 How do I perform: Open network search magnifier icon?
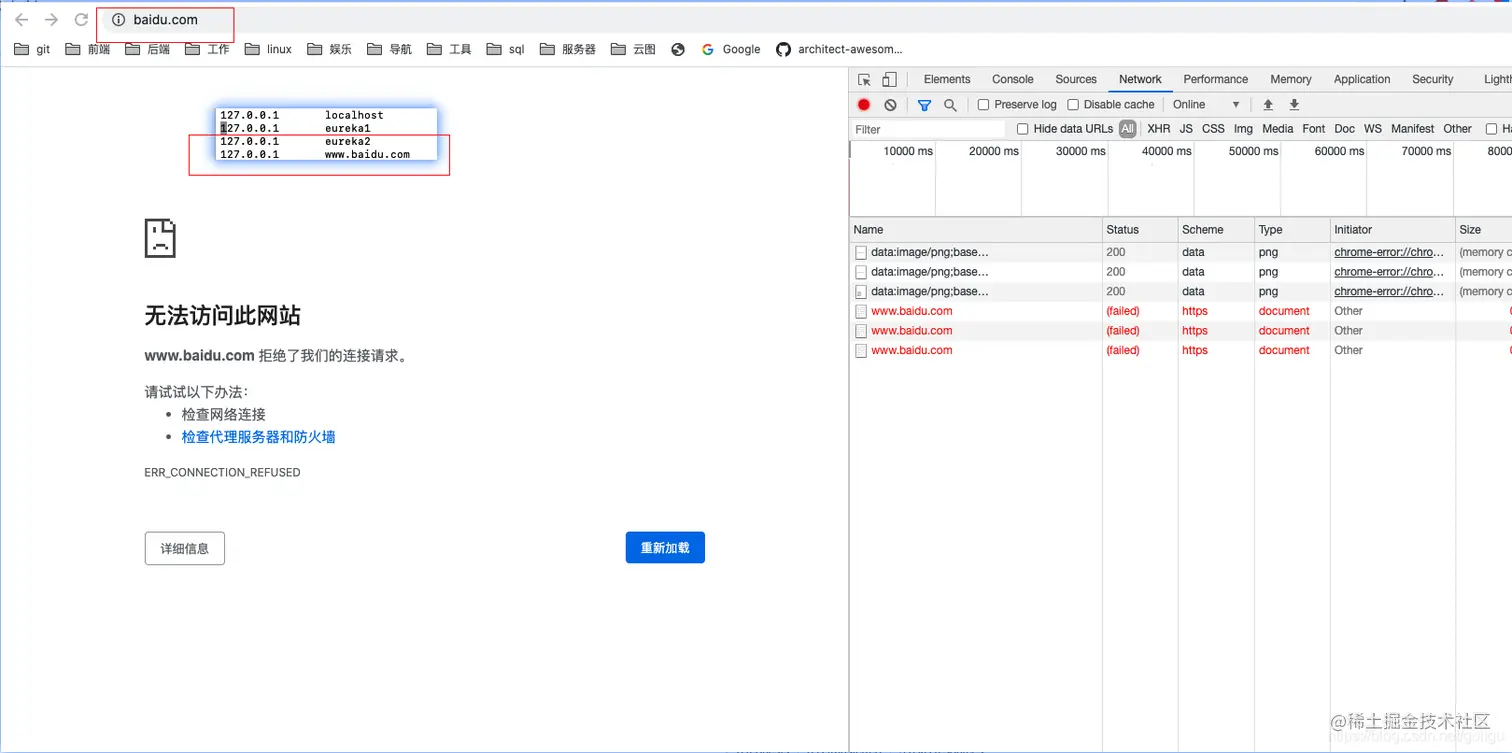pos(950,104)
